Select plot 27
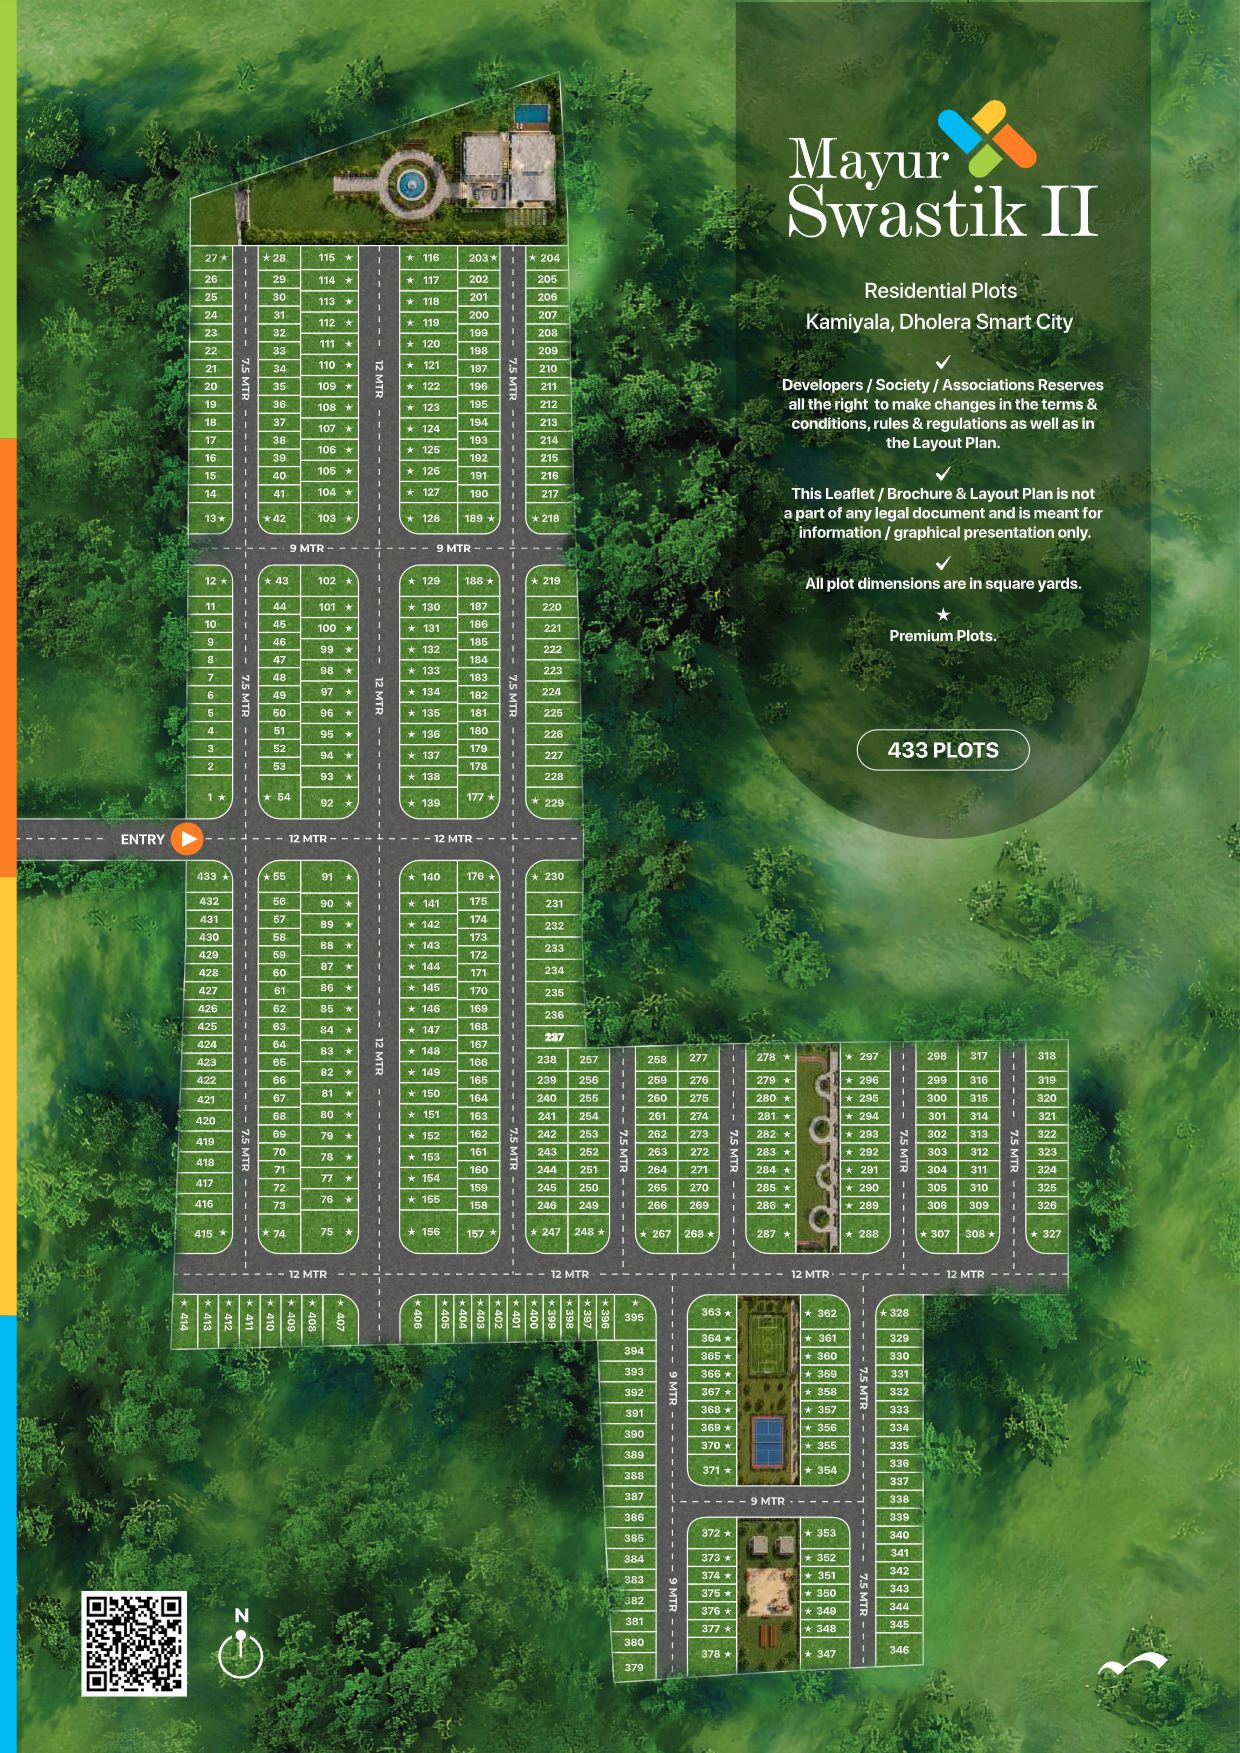 (x=211, y=258)
